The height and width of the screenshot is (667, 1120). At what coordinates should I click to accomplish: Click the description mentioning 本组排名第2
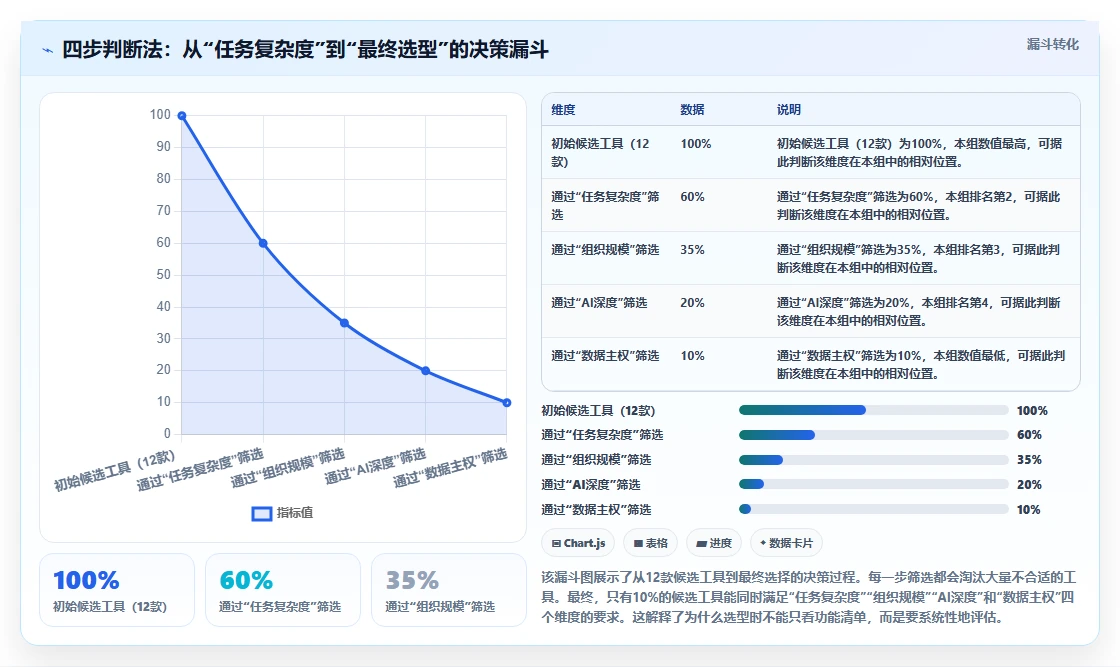pyautogui.click(x=919, y=205)
